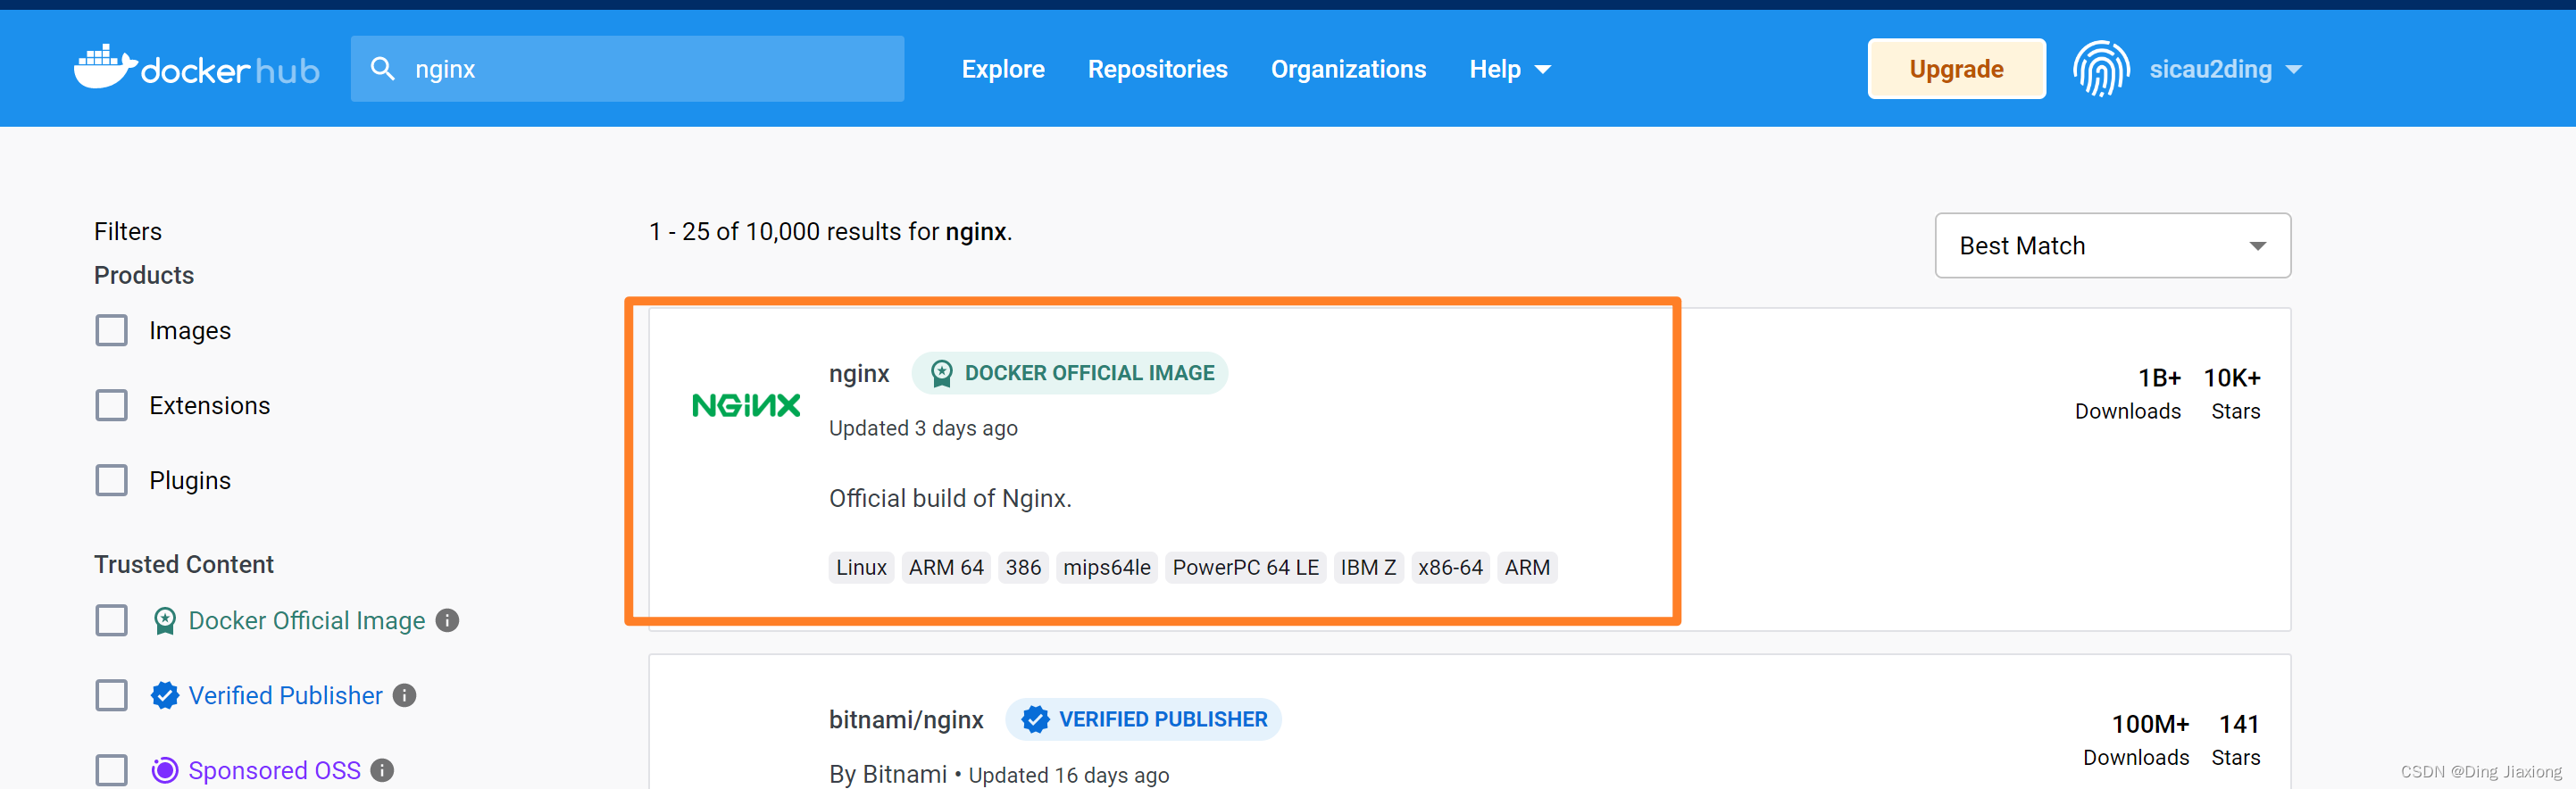The image size is (2576, 789).
Task: Click the NGINX logo thumbnail
Action: [x=746, y=405]
